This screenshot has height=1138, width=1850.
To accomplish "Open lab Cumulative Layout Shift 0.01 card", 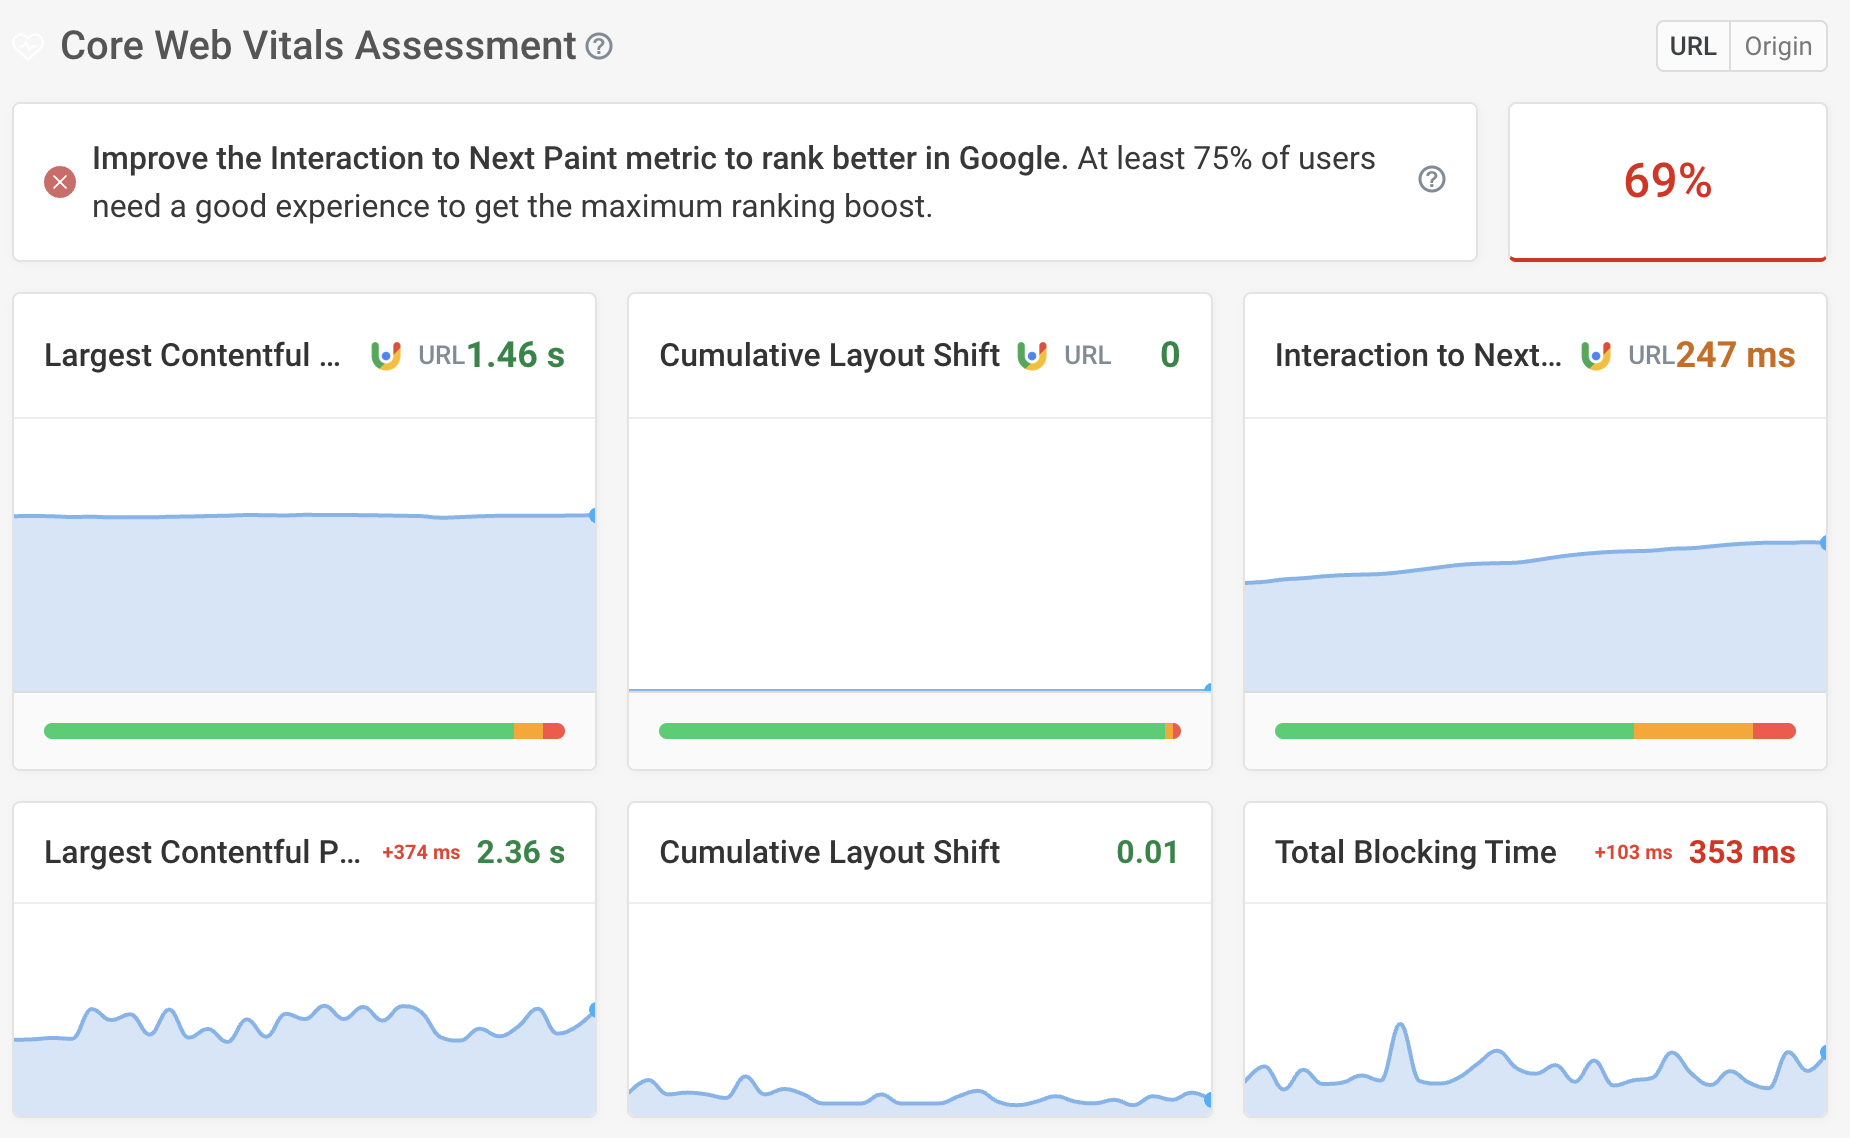I will (x=829, y=852).
